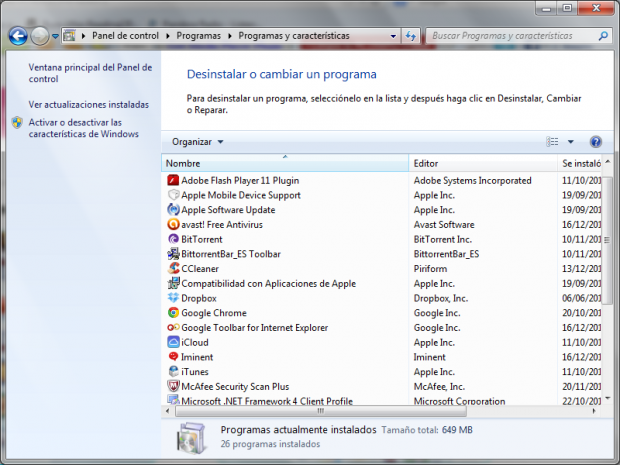
Task: Click the horizontal scrollbar right arrow
Action: (594, 411)
